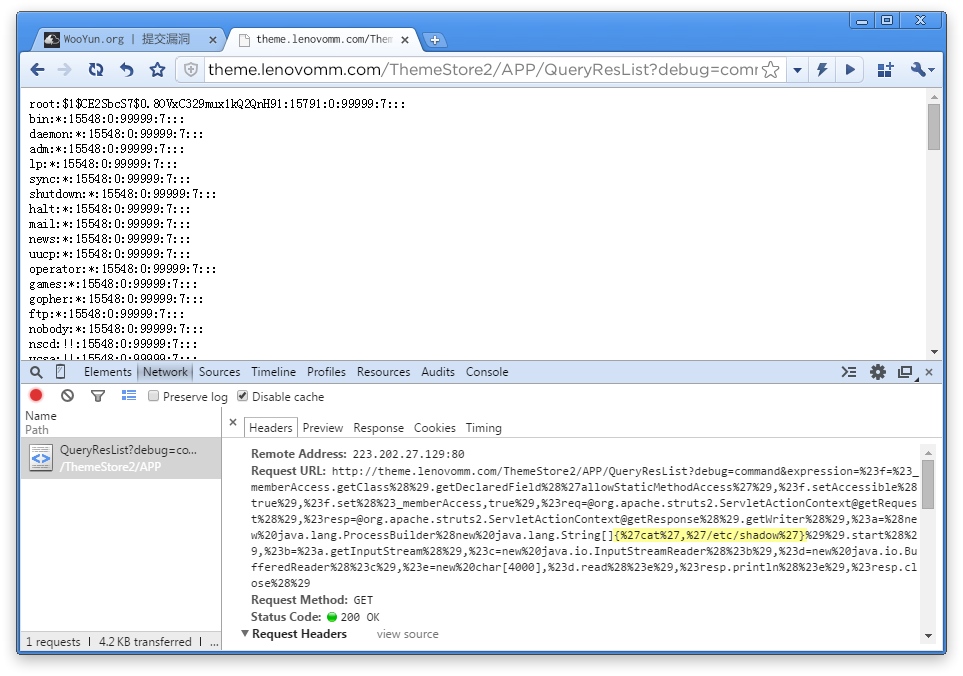Image resolution: width=963 pixels, height=676 pixels.
Task: Click the play arrow toolbar icon
Action: pos(850,70)
